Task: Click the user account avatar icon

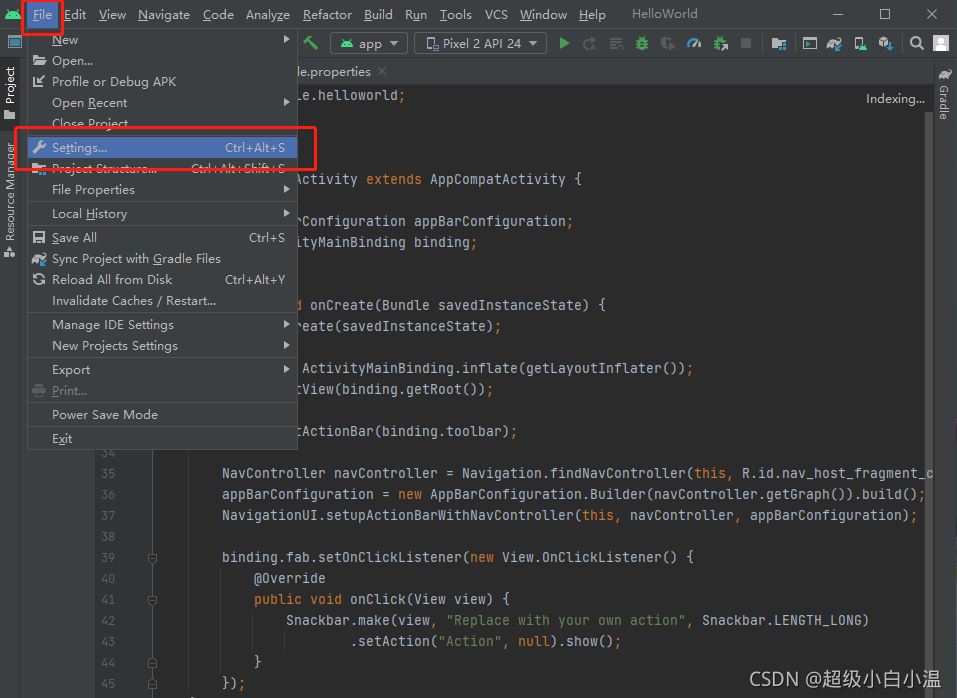Action: pyautogui.click(x=941, y=43)
